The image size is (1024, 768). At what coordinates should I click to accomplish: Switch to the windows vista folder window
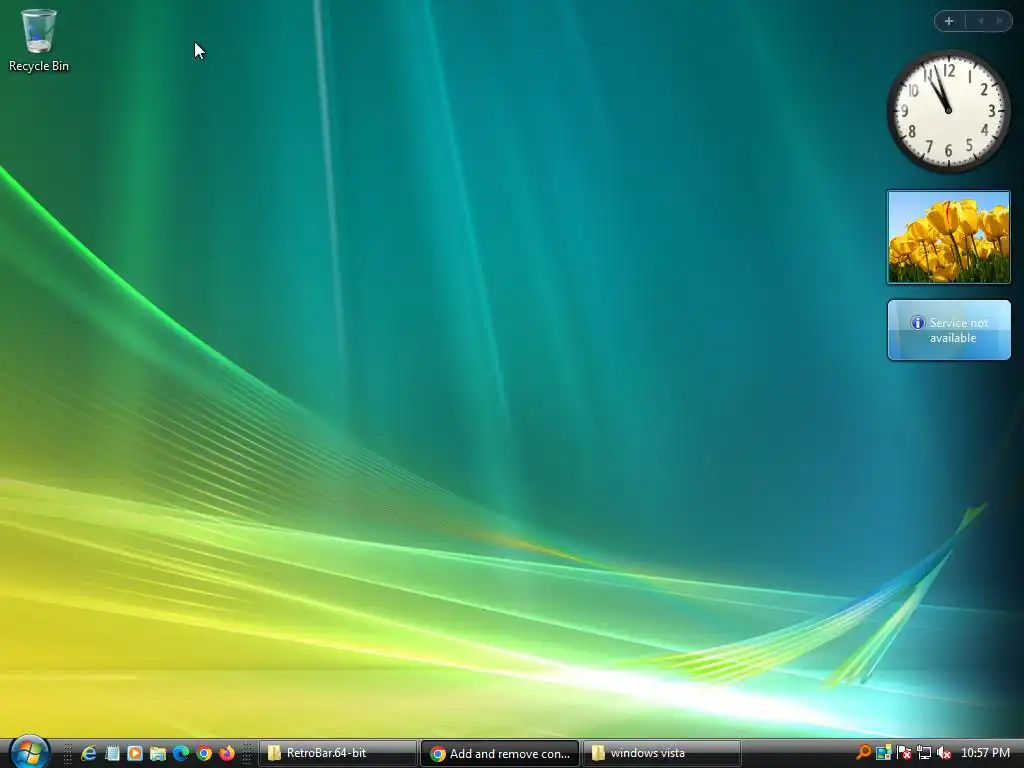661,753
